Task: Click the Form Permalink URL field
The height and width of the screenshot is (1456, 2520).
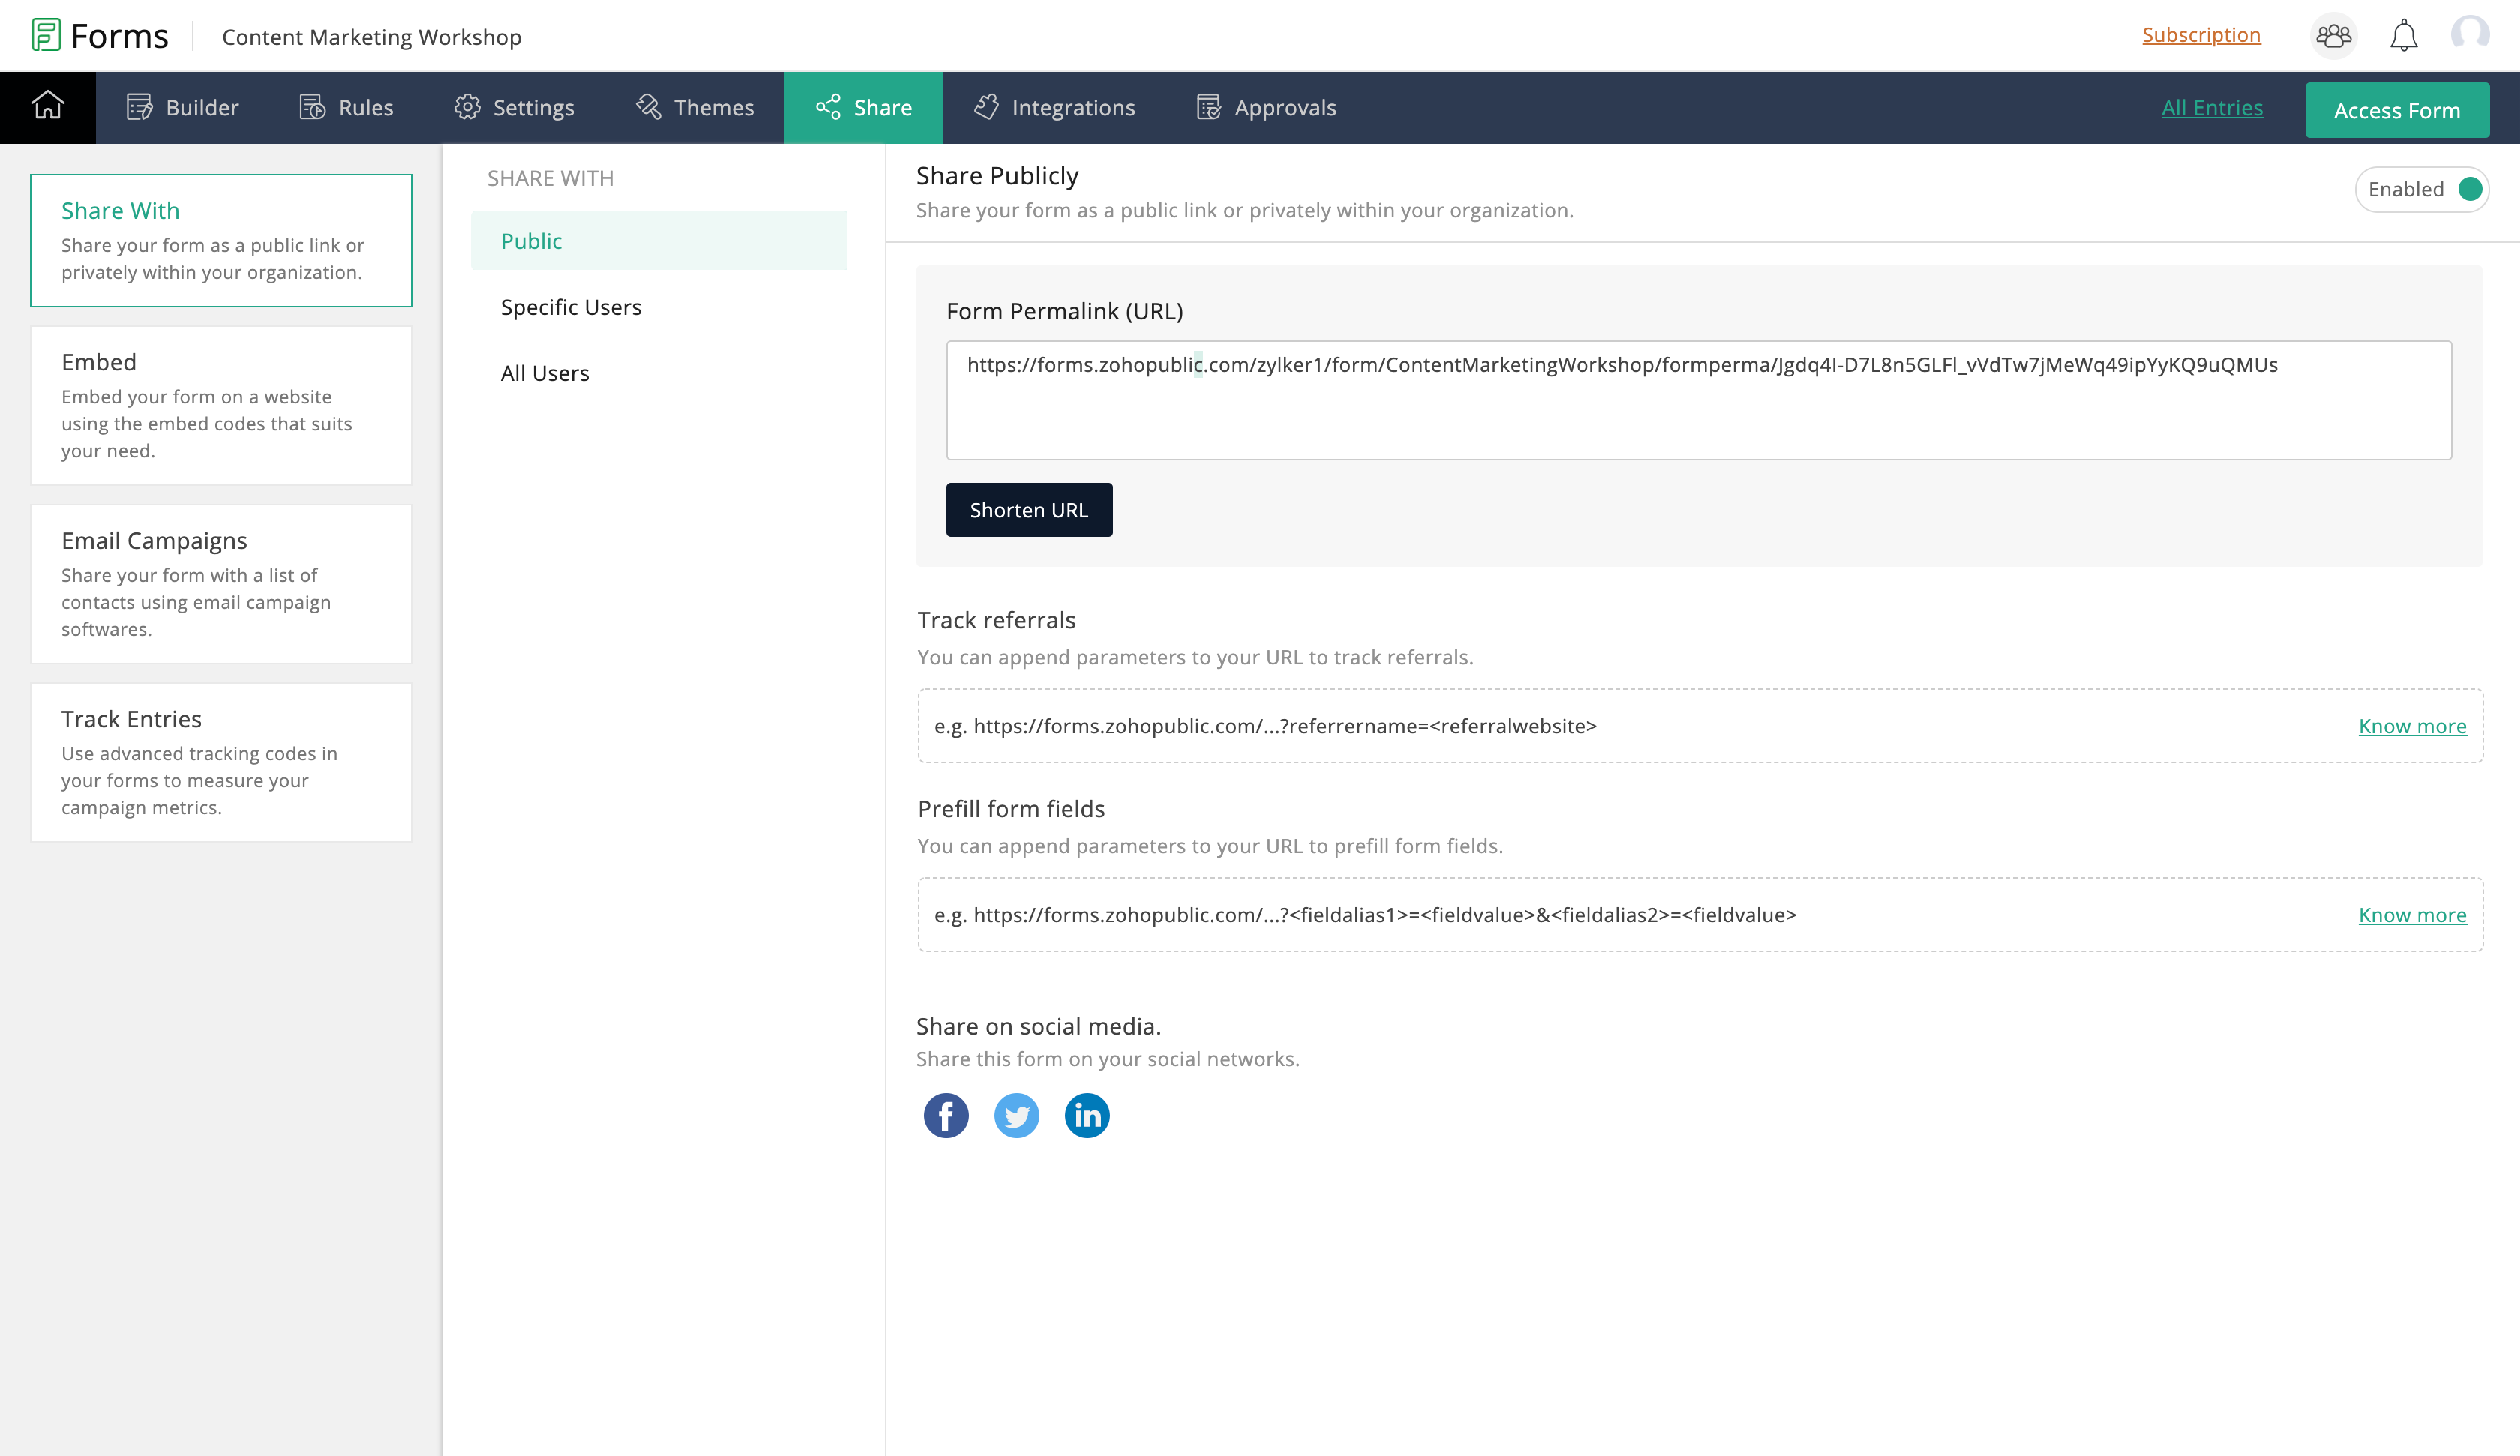Action: coord(1698,400)
